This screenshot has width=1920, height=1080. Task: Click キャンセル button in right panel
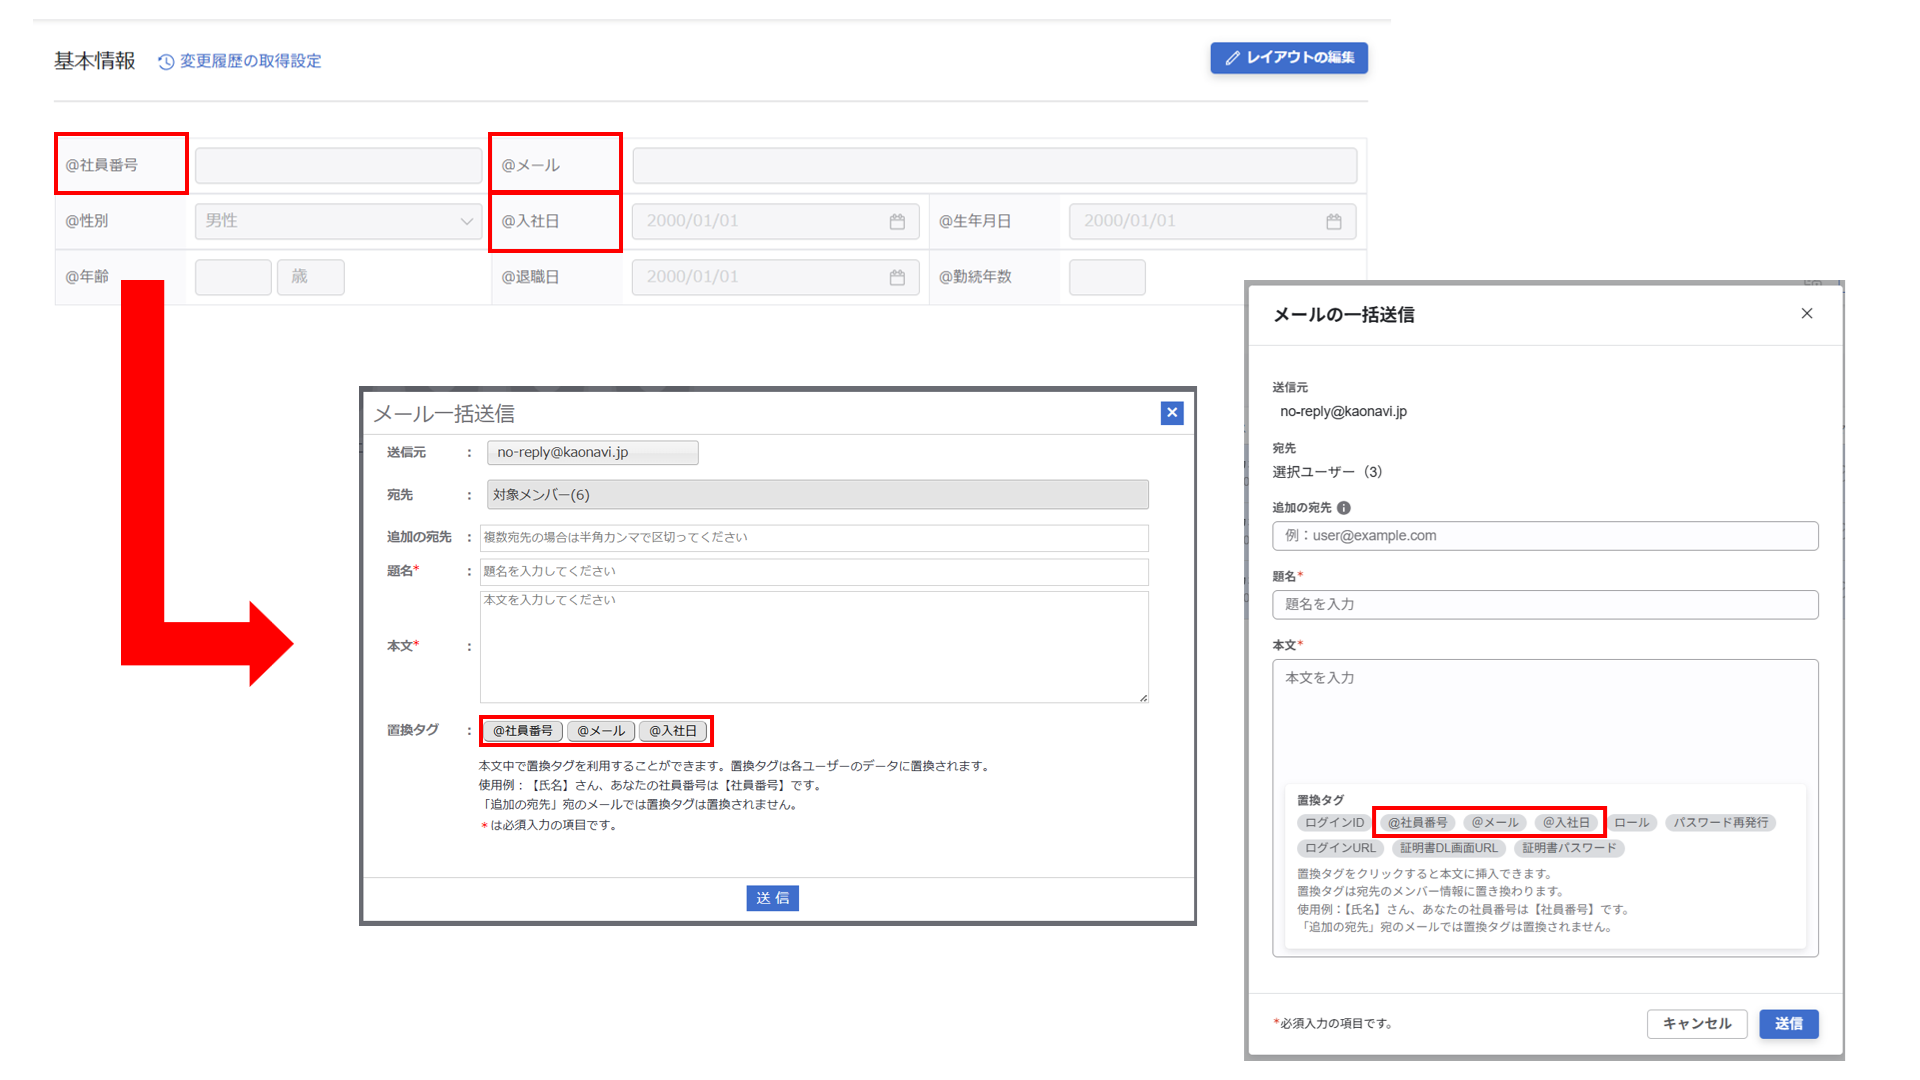coord(1696,1024)
